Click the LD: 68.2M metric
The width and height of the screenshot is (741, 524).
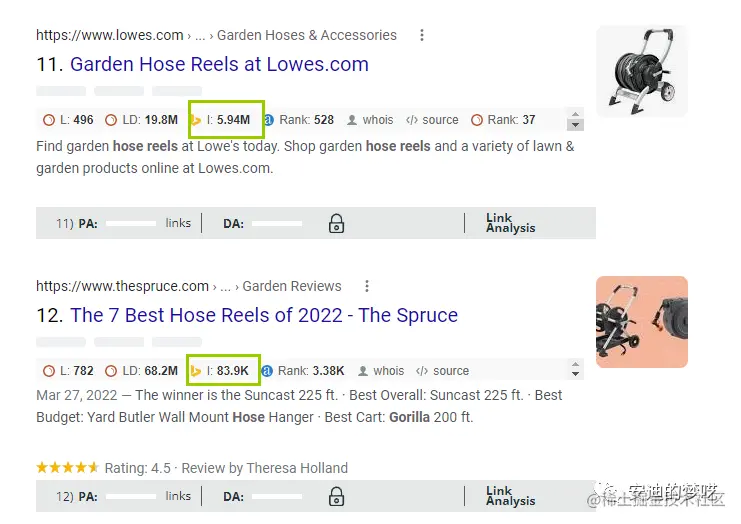[141, 371]
